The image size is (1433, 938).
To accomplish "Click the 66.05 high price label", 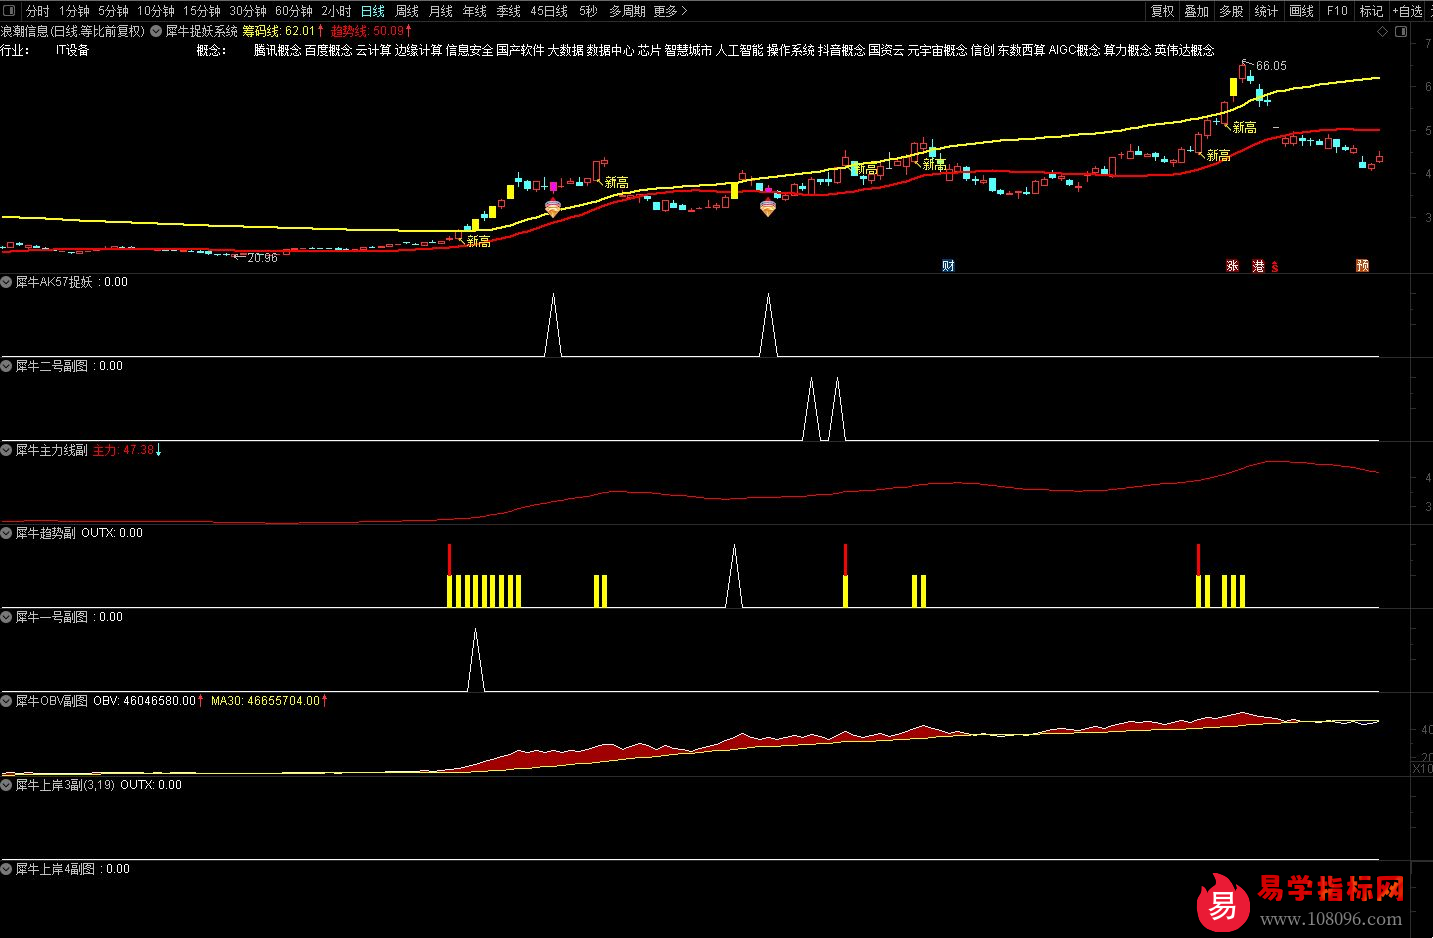I will 1271,66.
